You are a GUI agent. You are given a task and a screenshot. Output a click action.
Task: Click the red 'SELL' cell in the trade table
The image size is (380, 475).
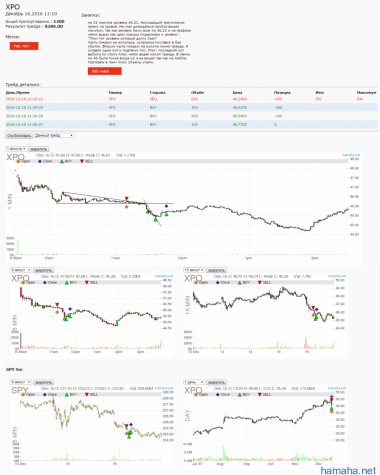[154, 99]
